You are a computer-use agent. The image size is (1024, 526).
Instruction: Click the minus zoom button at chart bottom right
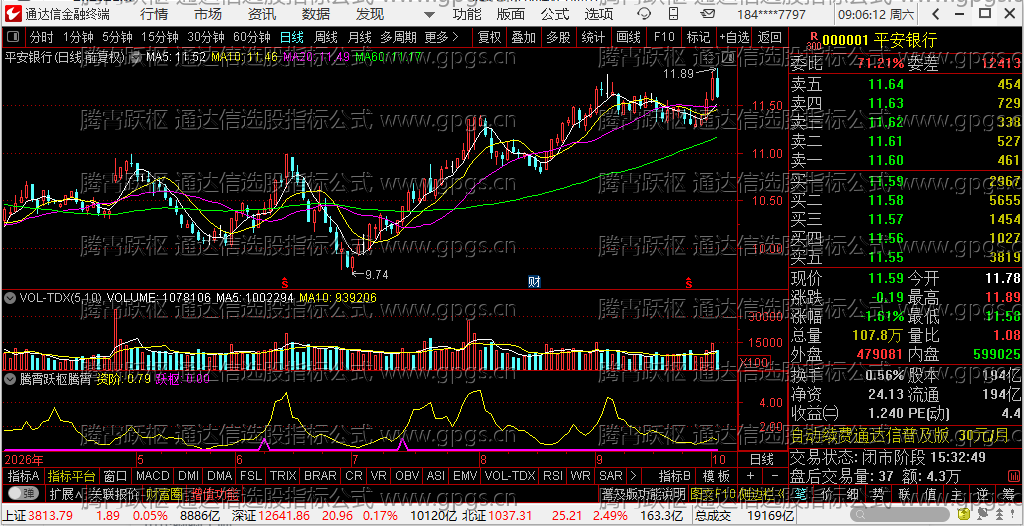(x=775, y=476)
